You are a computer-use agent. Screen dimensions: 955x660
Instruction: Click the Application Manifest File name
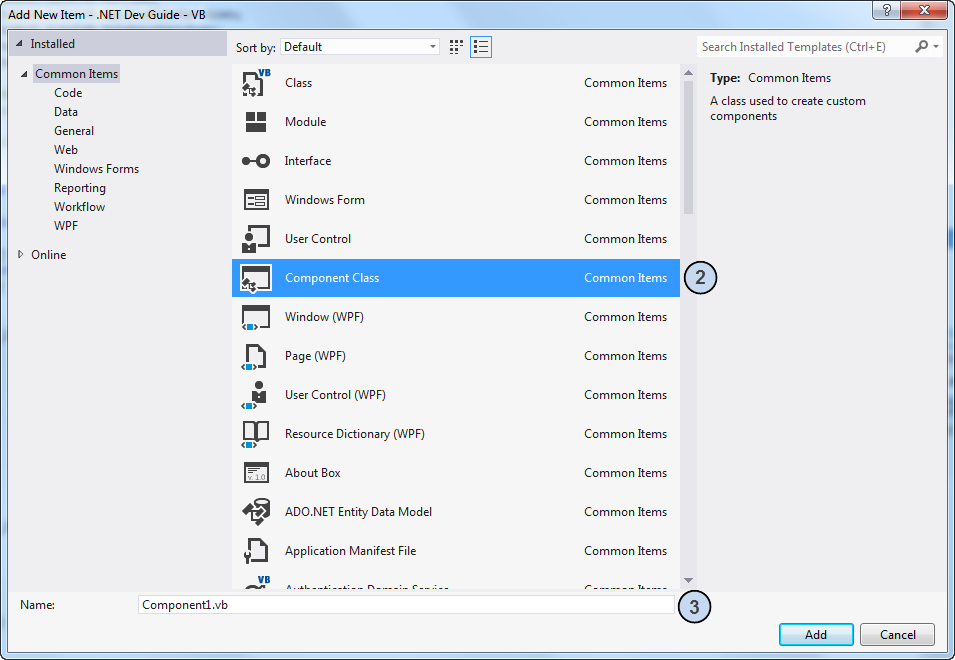click(x=350, y=550)
